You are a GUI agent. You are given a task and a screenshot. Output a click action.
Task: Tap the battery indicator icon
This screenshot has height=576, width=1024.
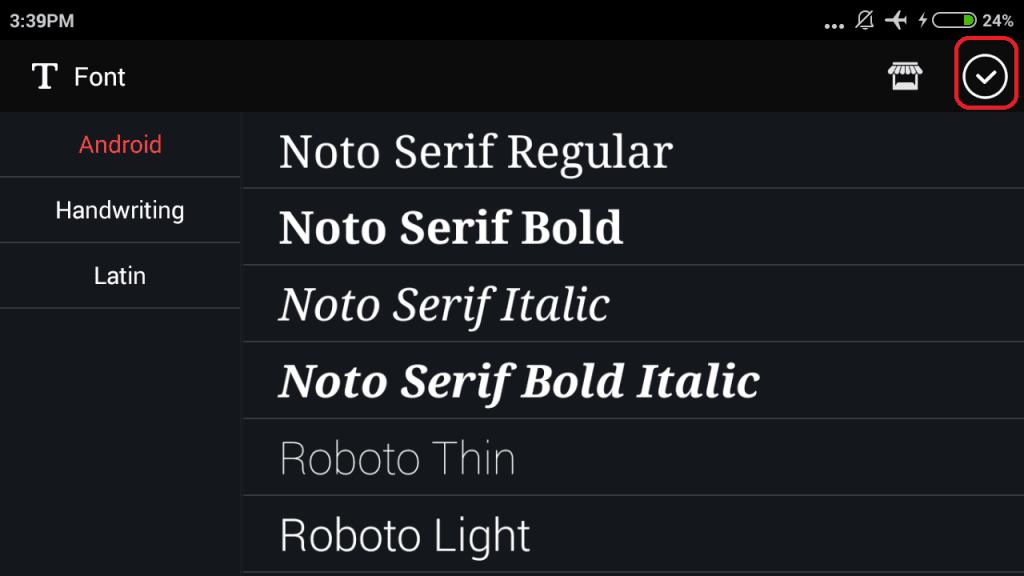(x=954, y=20)
